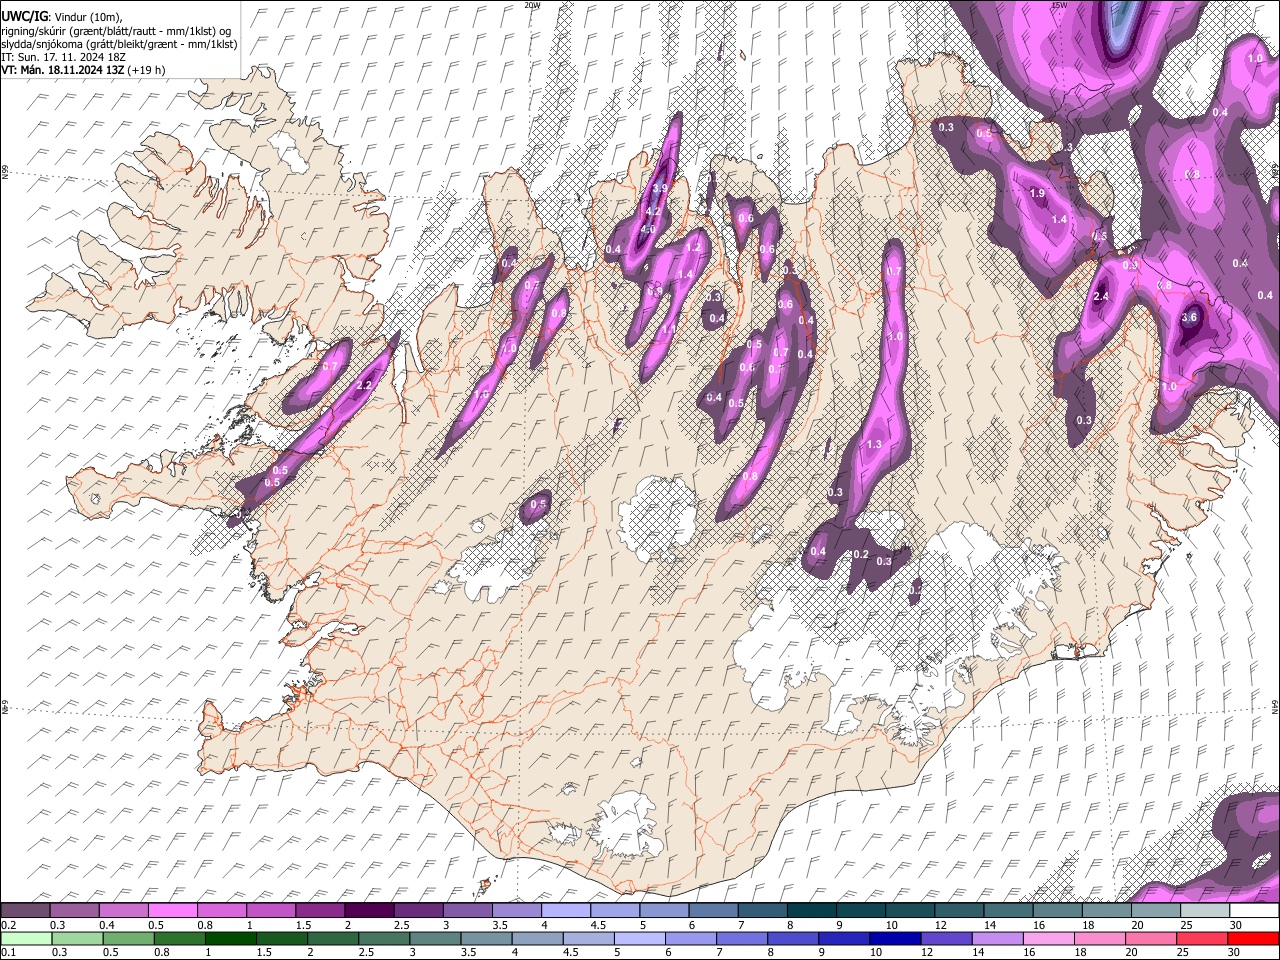Pick upper legend swatch between 8 and 9
The width and height of the screenshot is (1280, 960).
(810, 910)
